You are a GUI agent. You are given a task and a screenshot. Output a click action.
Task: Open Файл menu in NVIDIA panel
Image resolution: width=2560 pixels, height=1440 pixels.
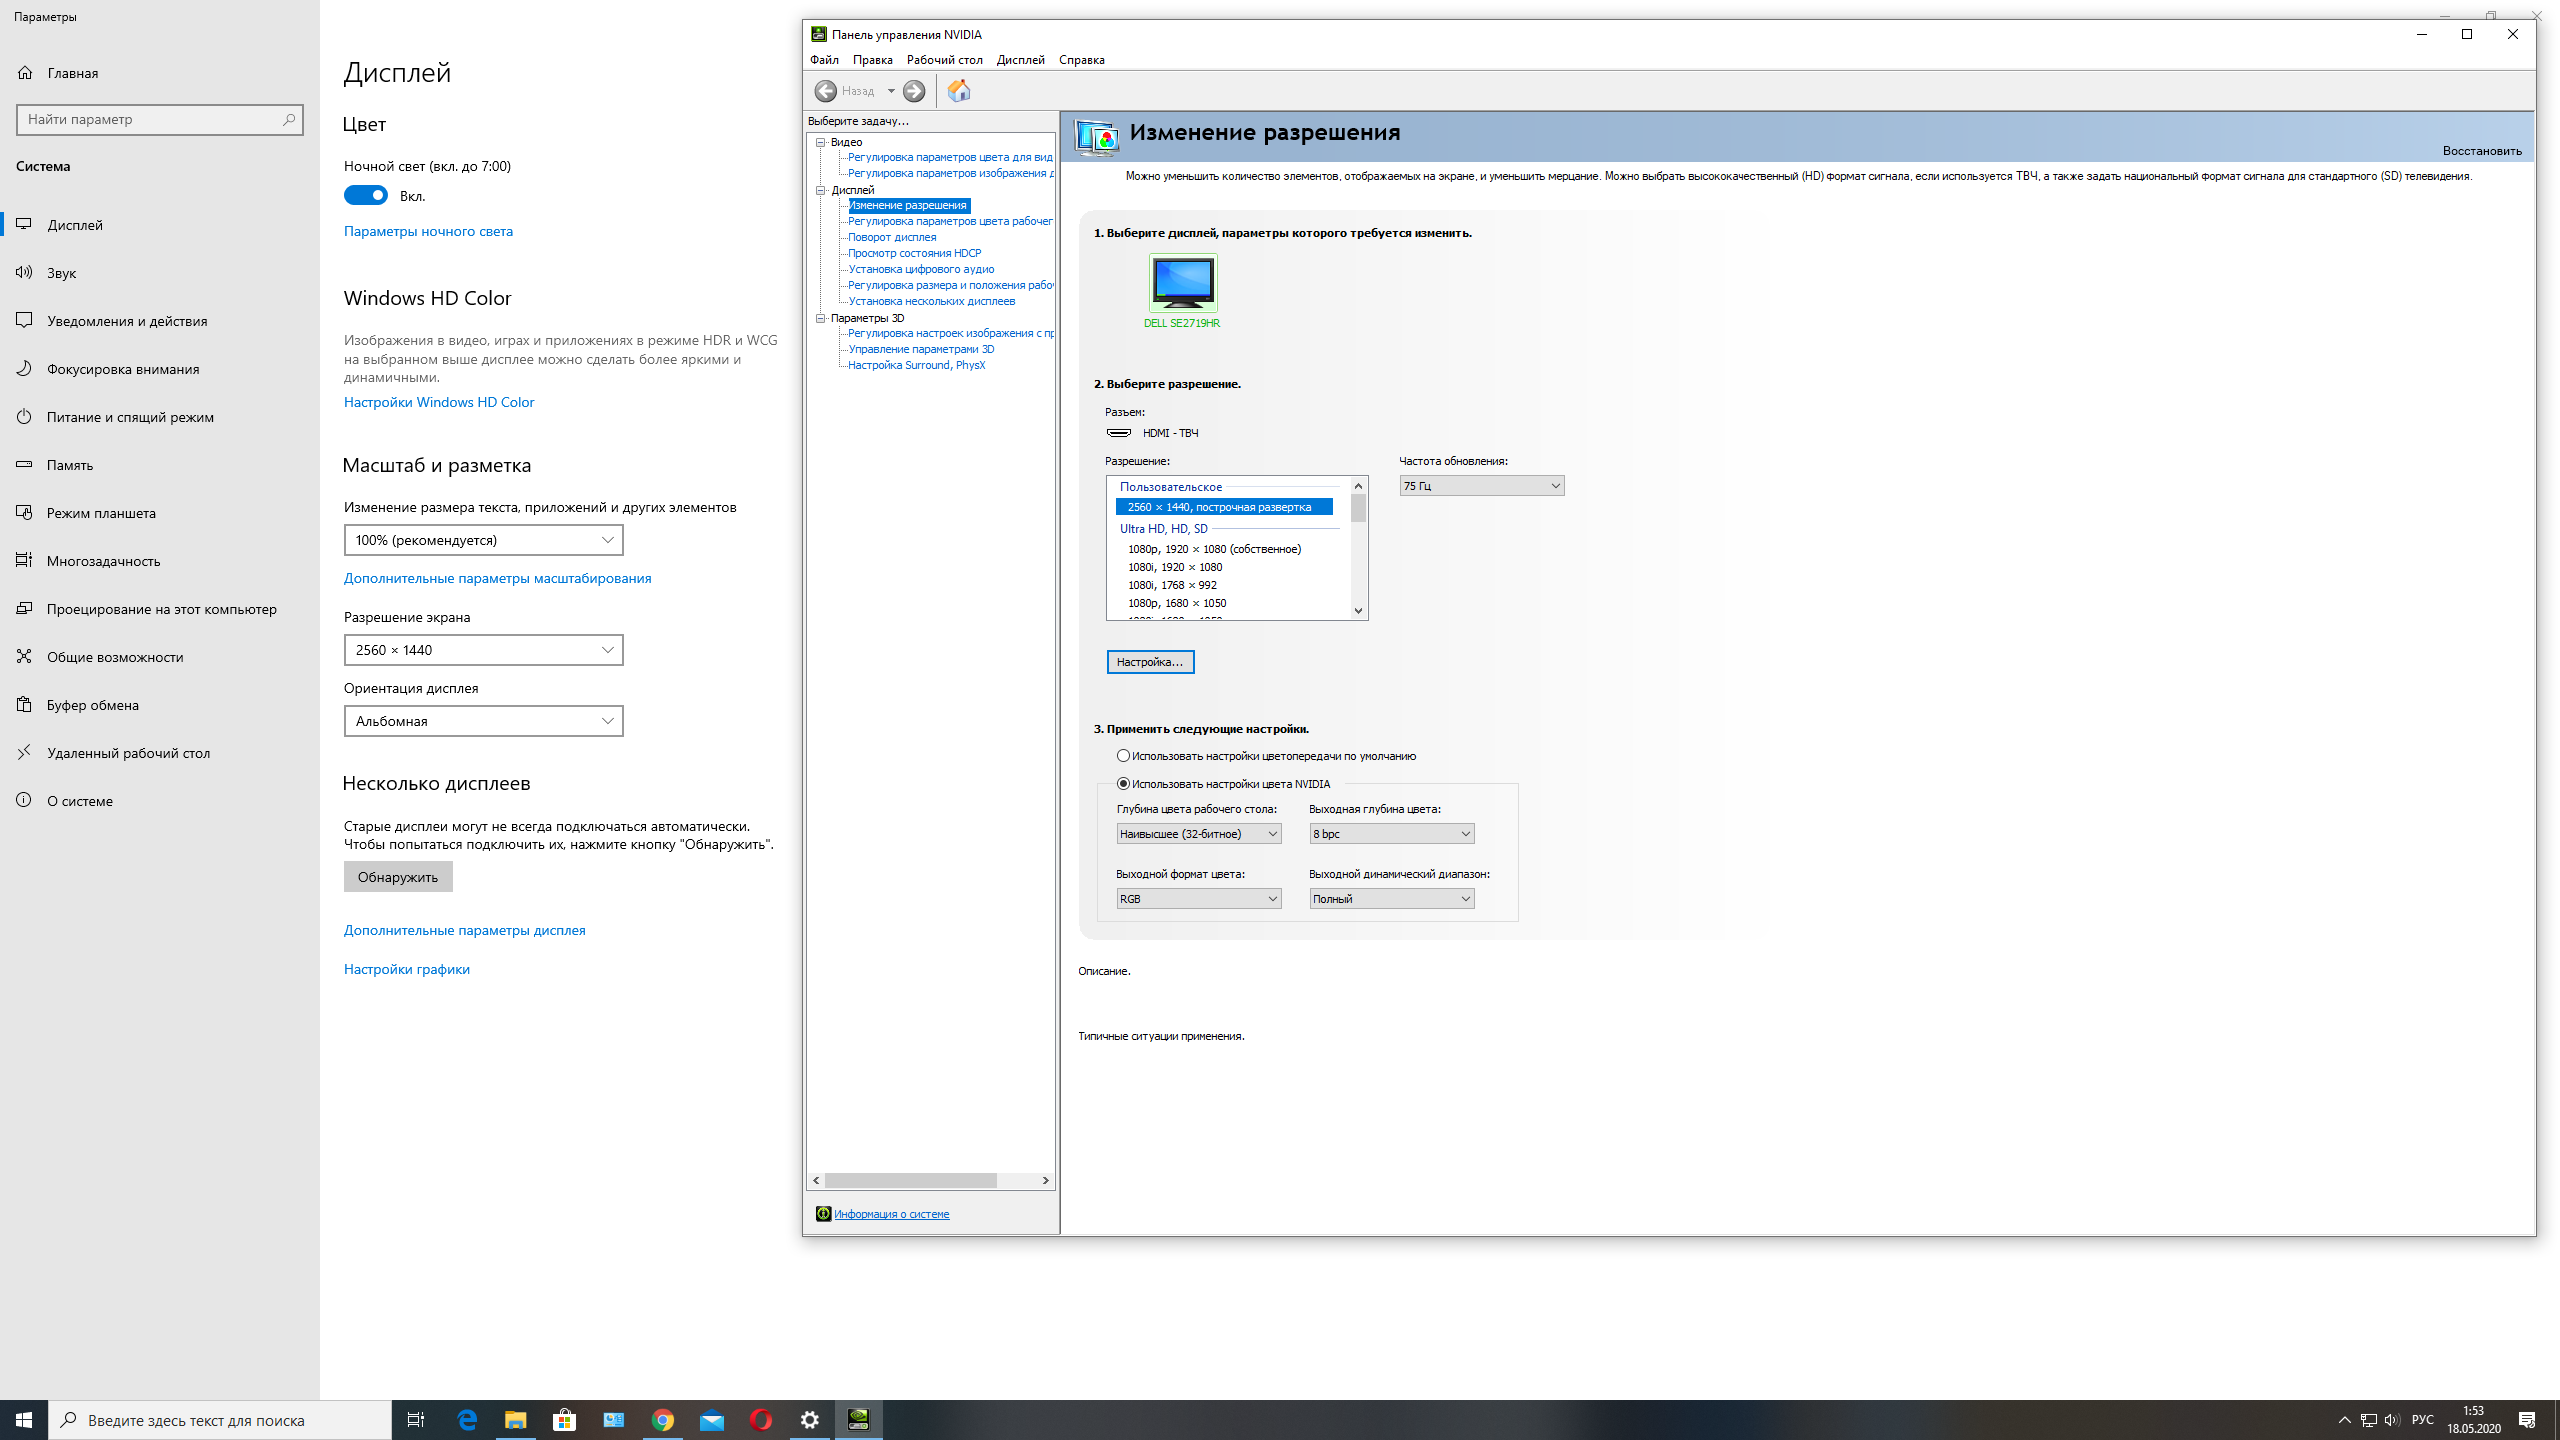pyautogui.click(x=824, y=60)
